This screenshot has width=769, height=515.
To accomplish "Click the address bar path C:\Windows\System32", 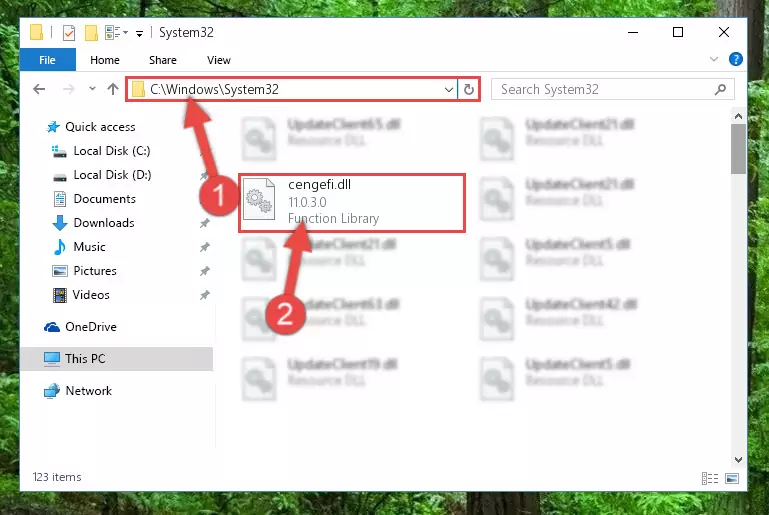I will tap(214, 89).
